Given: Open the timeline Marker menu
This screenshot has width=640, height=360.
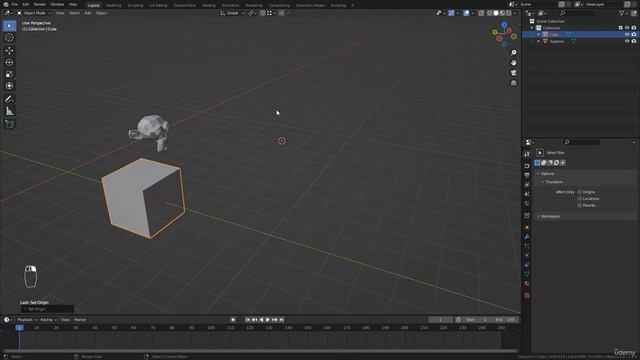Looking at the screenshot, I should (80, 320).
